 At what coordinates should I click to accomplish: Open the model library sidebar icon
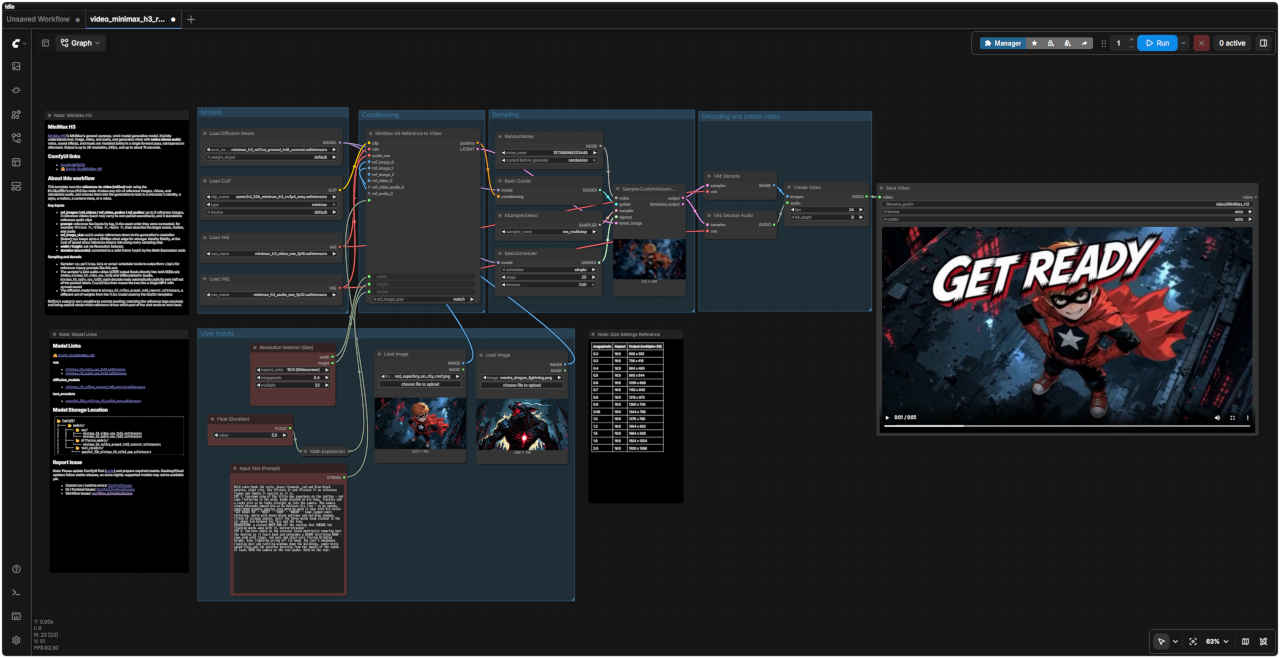[x=16, y=114]
